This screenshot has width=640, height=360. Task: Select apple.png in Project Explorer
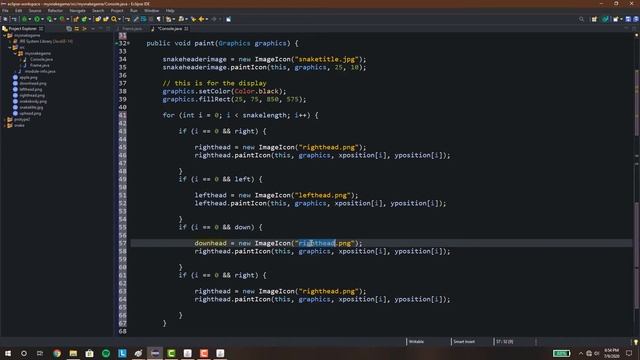(x=28, y=77)
